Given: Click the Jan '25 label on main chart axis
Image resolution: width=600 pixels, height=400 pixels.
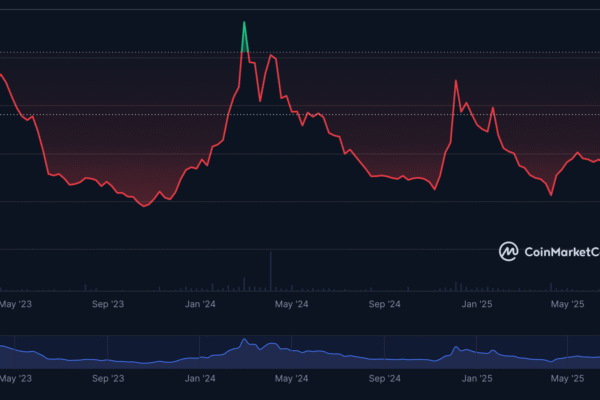Looking at the screenshot, I should point(478,304).
